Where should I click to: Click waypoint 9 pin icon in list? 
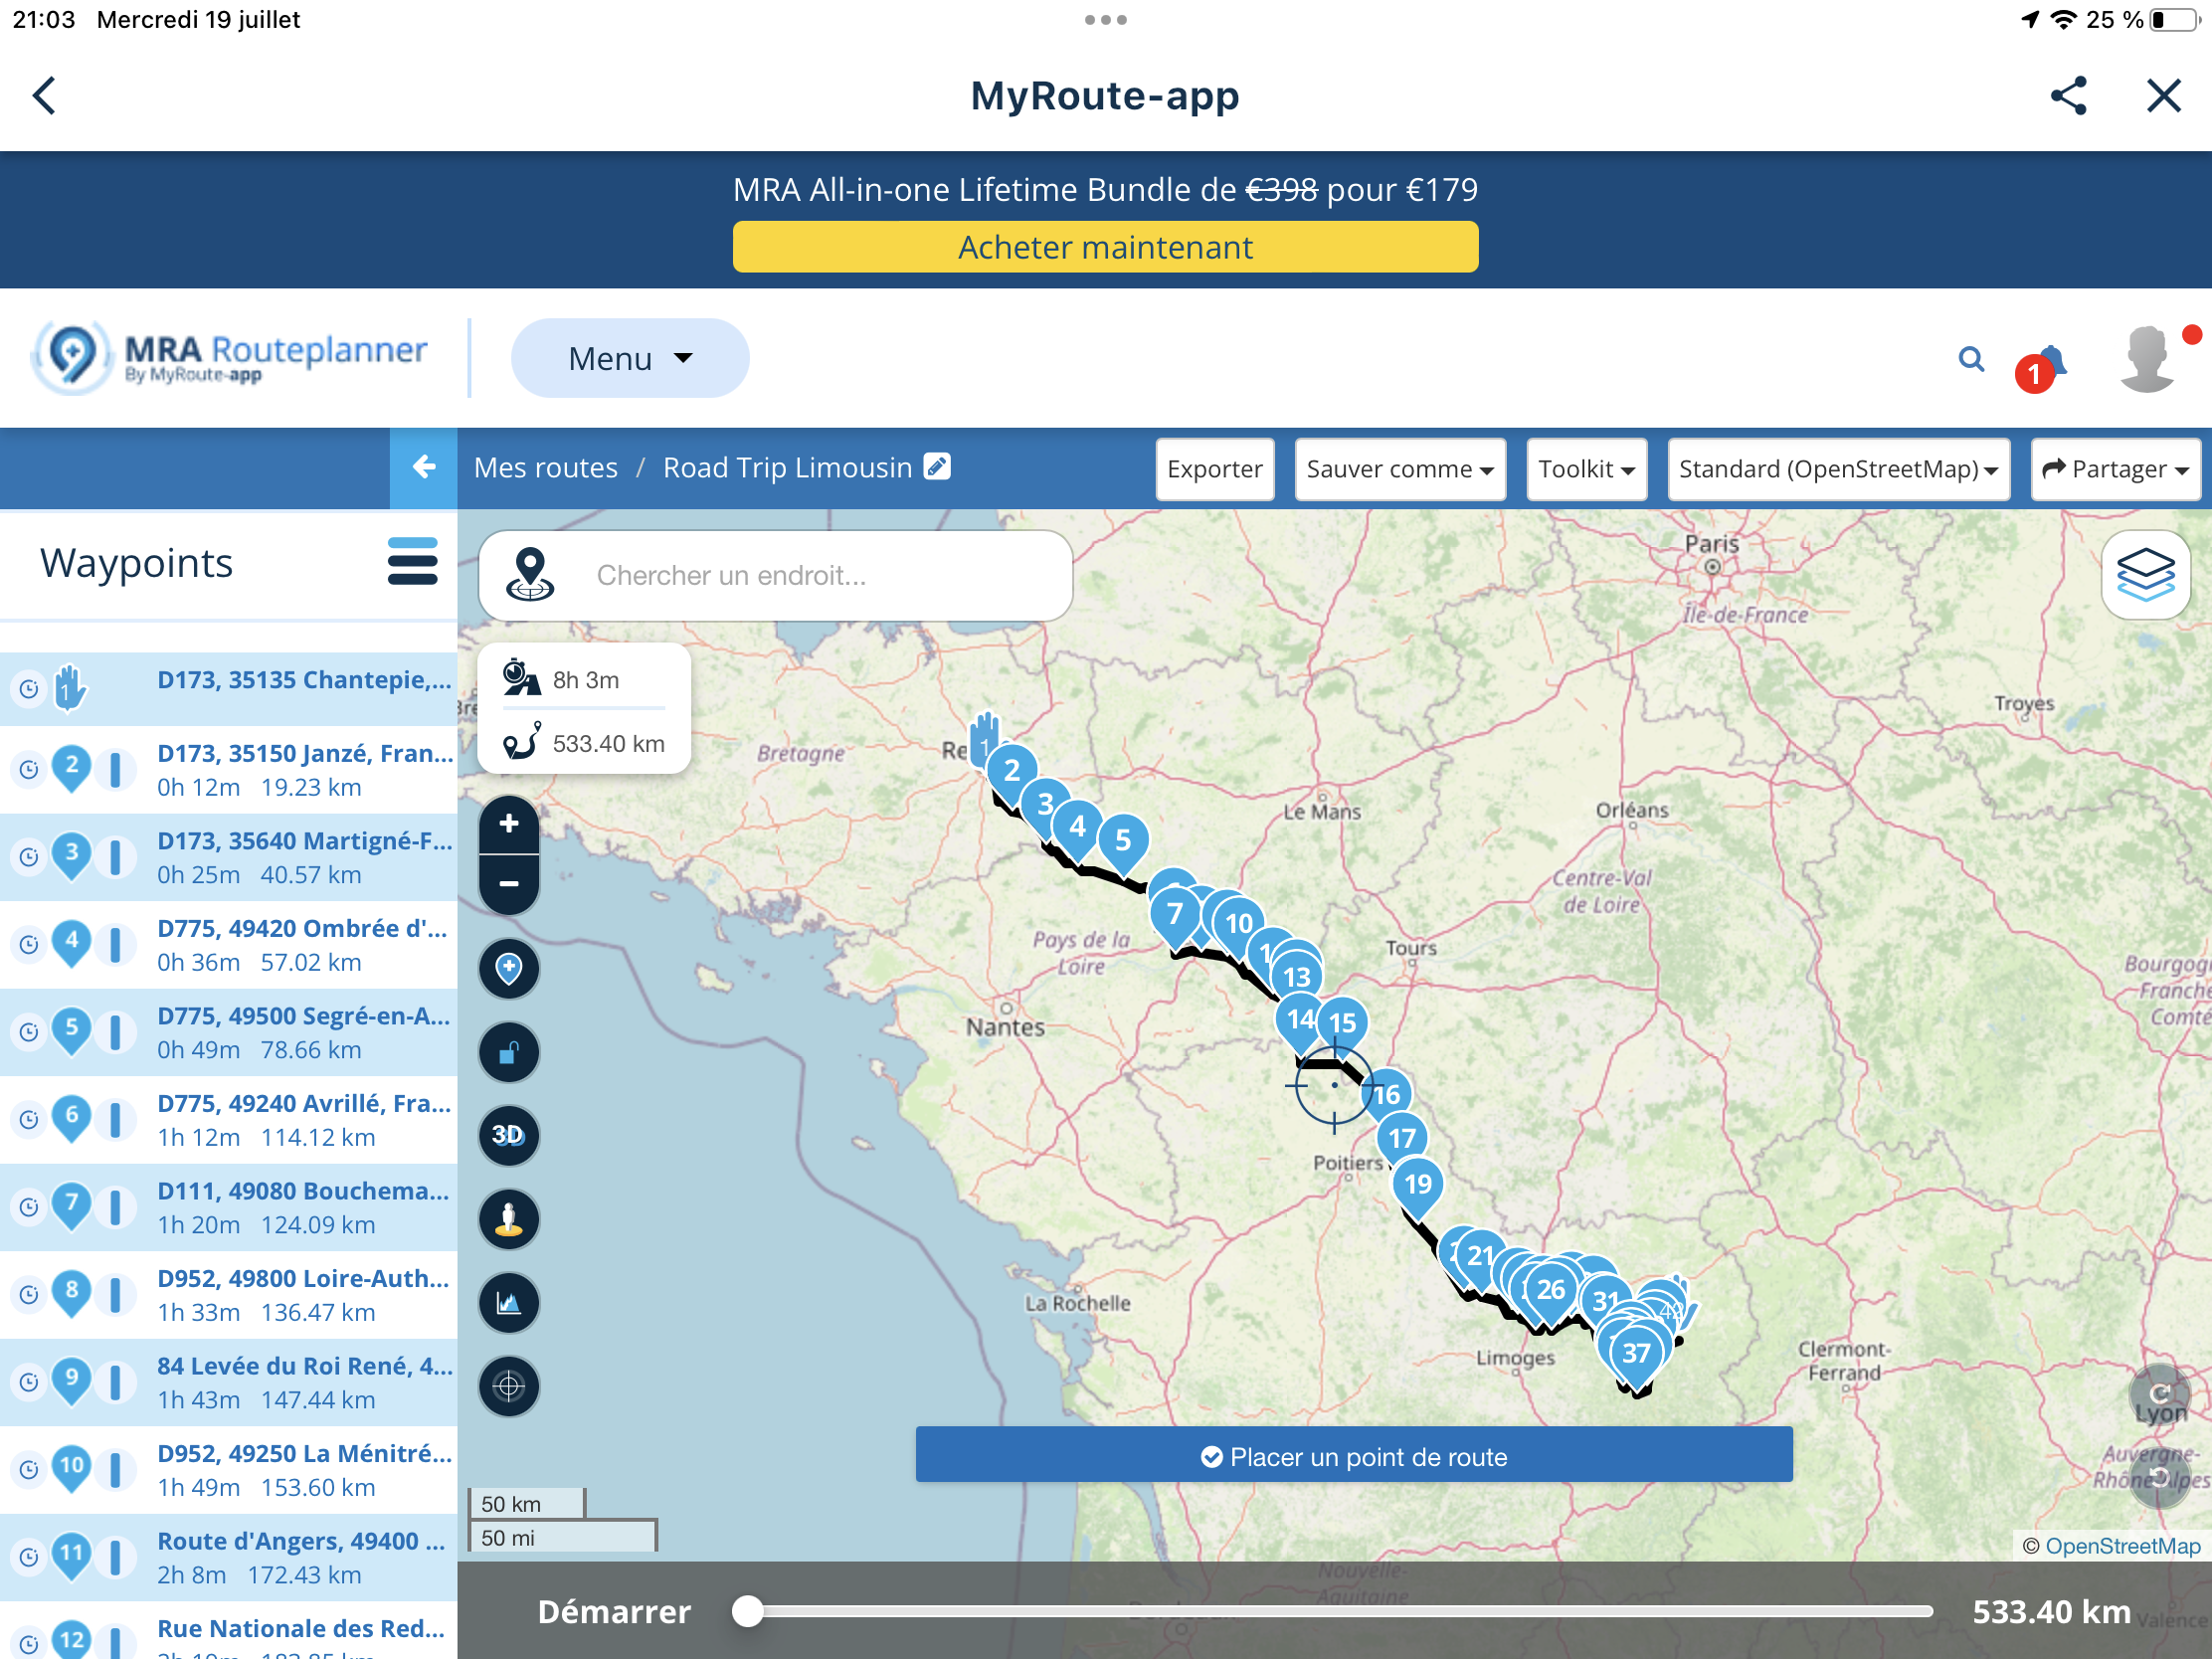(71, 1381)
